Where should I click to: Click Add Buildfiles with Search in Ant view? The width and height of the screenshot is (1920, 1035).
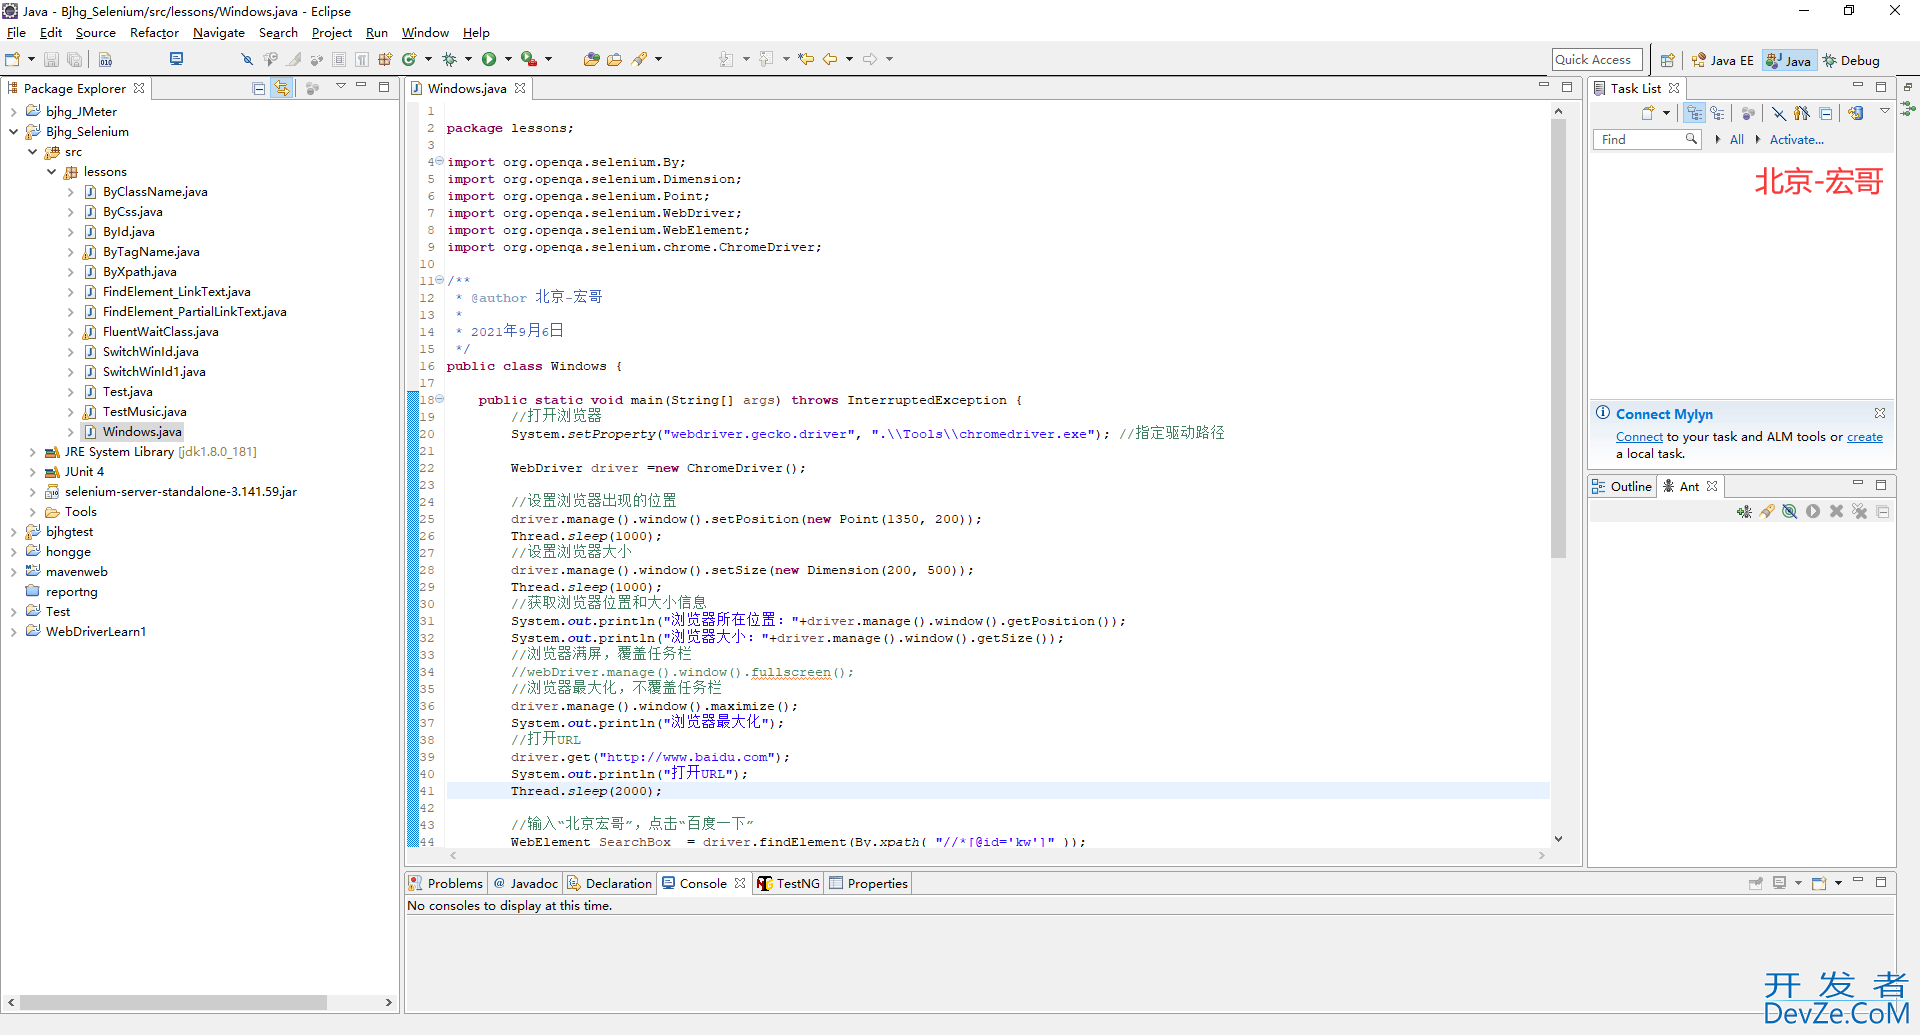[x=1767, y=511]
